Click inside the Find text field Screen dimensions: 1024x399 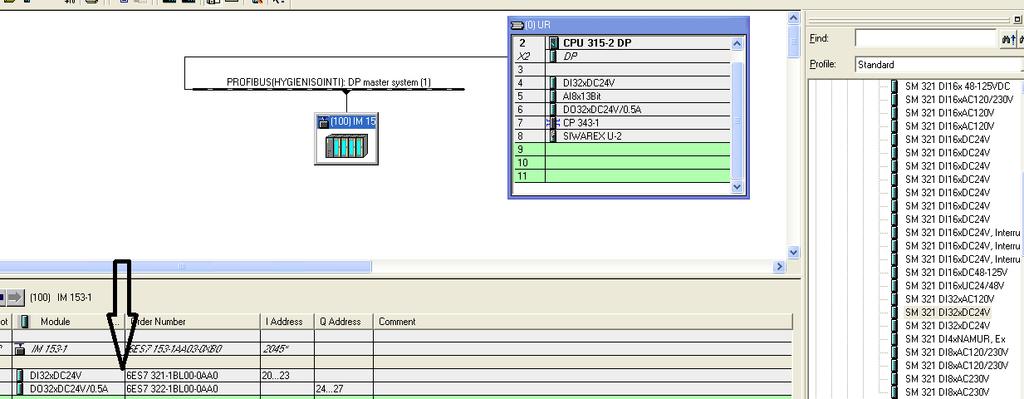pos(926,39)
